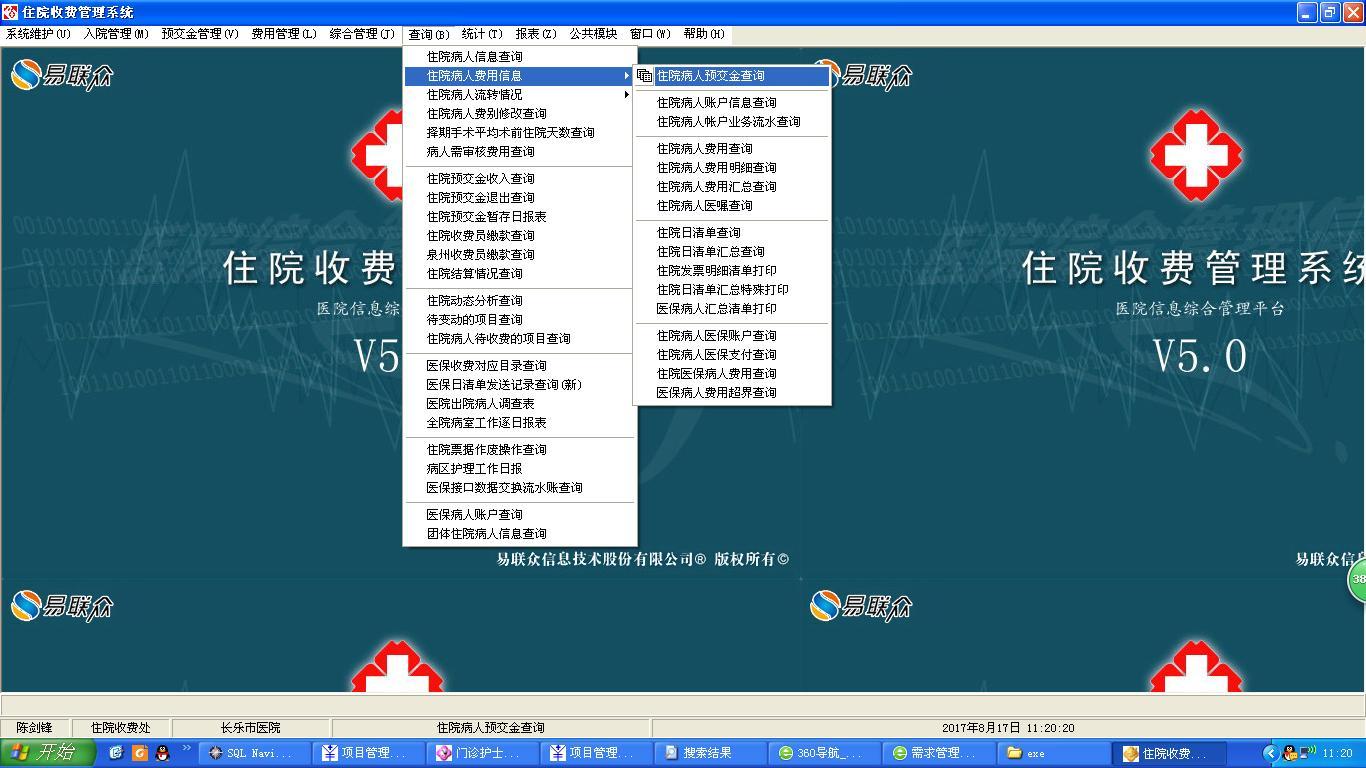Open the 统计 menu
This screenshot has height=768, width=1366.
pyautogui.click(x=482, y=34)
